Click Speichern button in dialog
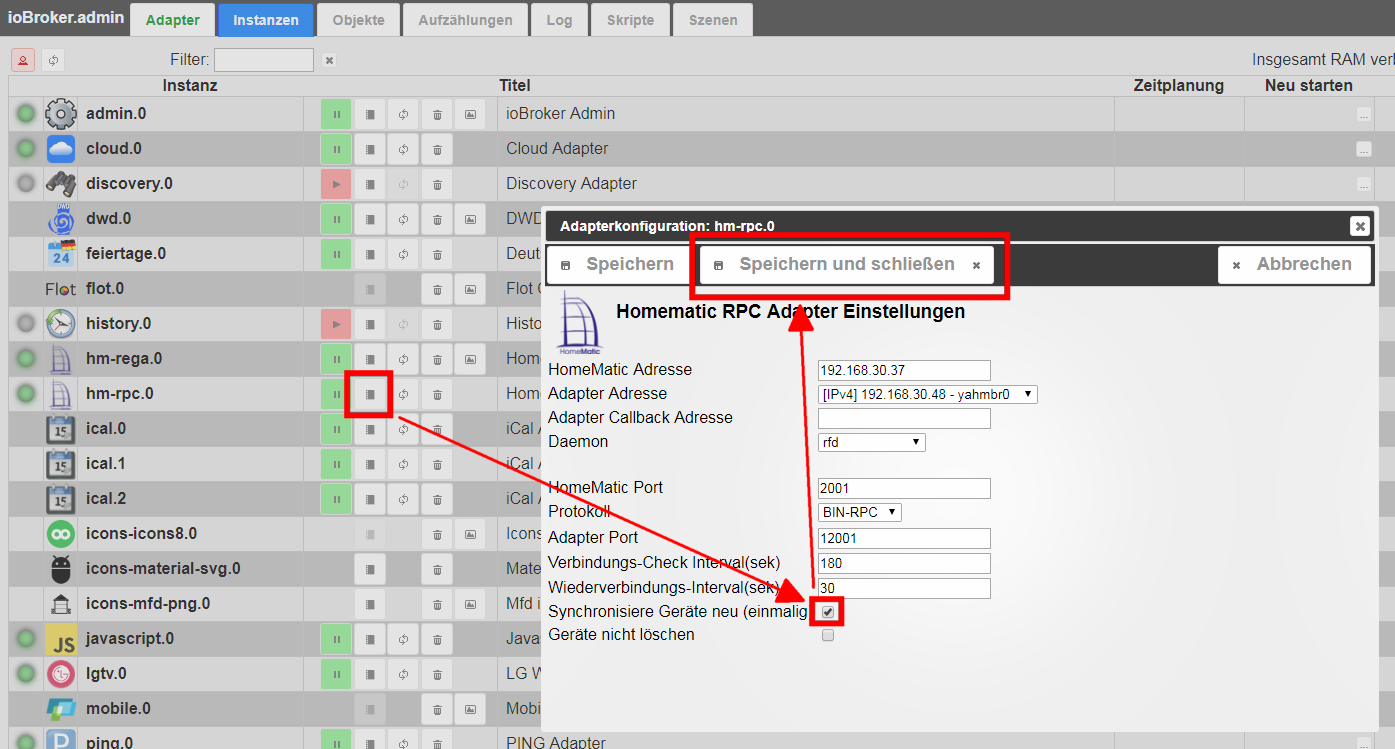The image size is (1395, 749). coord(618,265)
